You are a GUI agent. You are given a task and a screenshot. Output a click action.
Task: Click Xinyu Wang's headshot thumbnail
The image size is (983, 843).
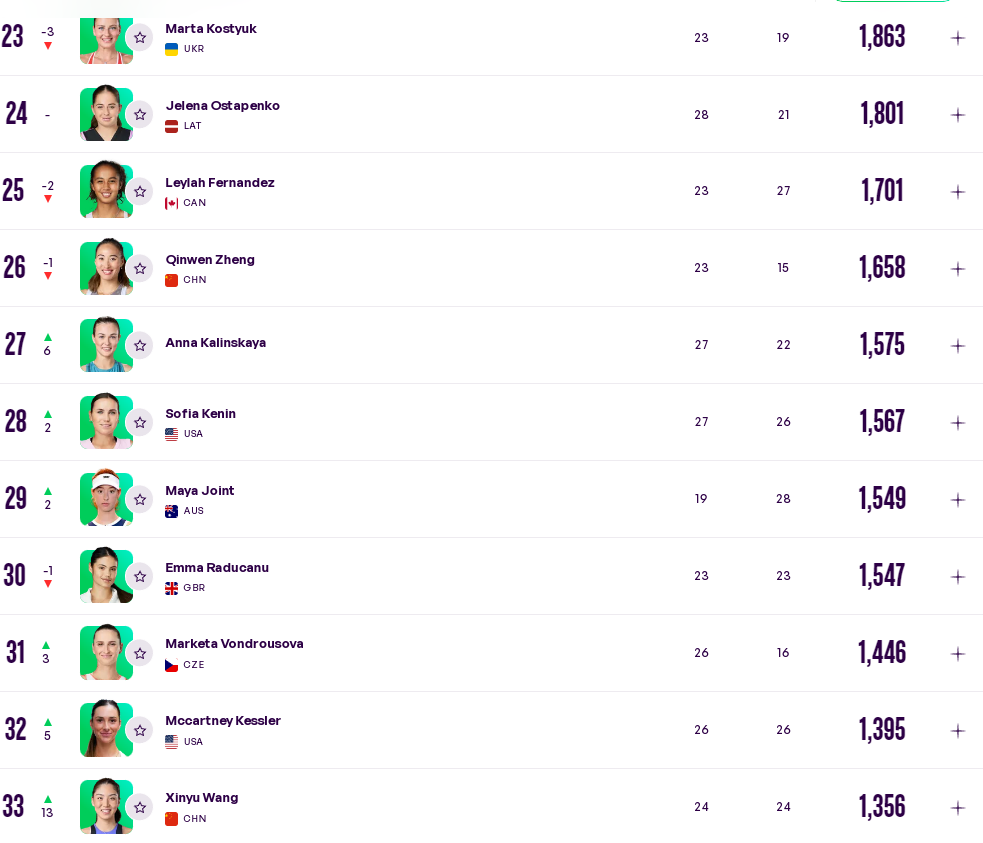point(107,807)
